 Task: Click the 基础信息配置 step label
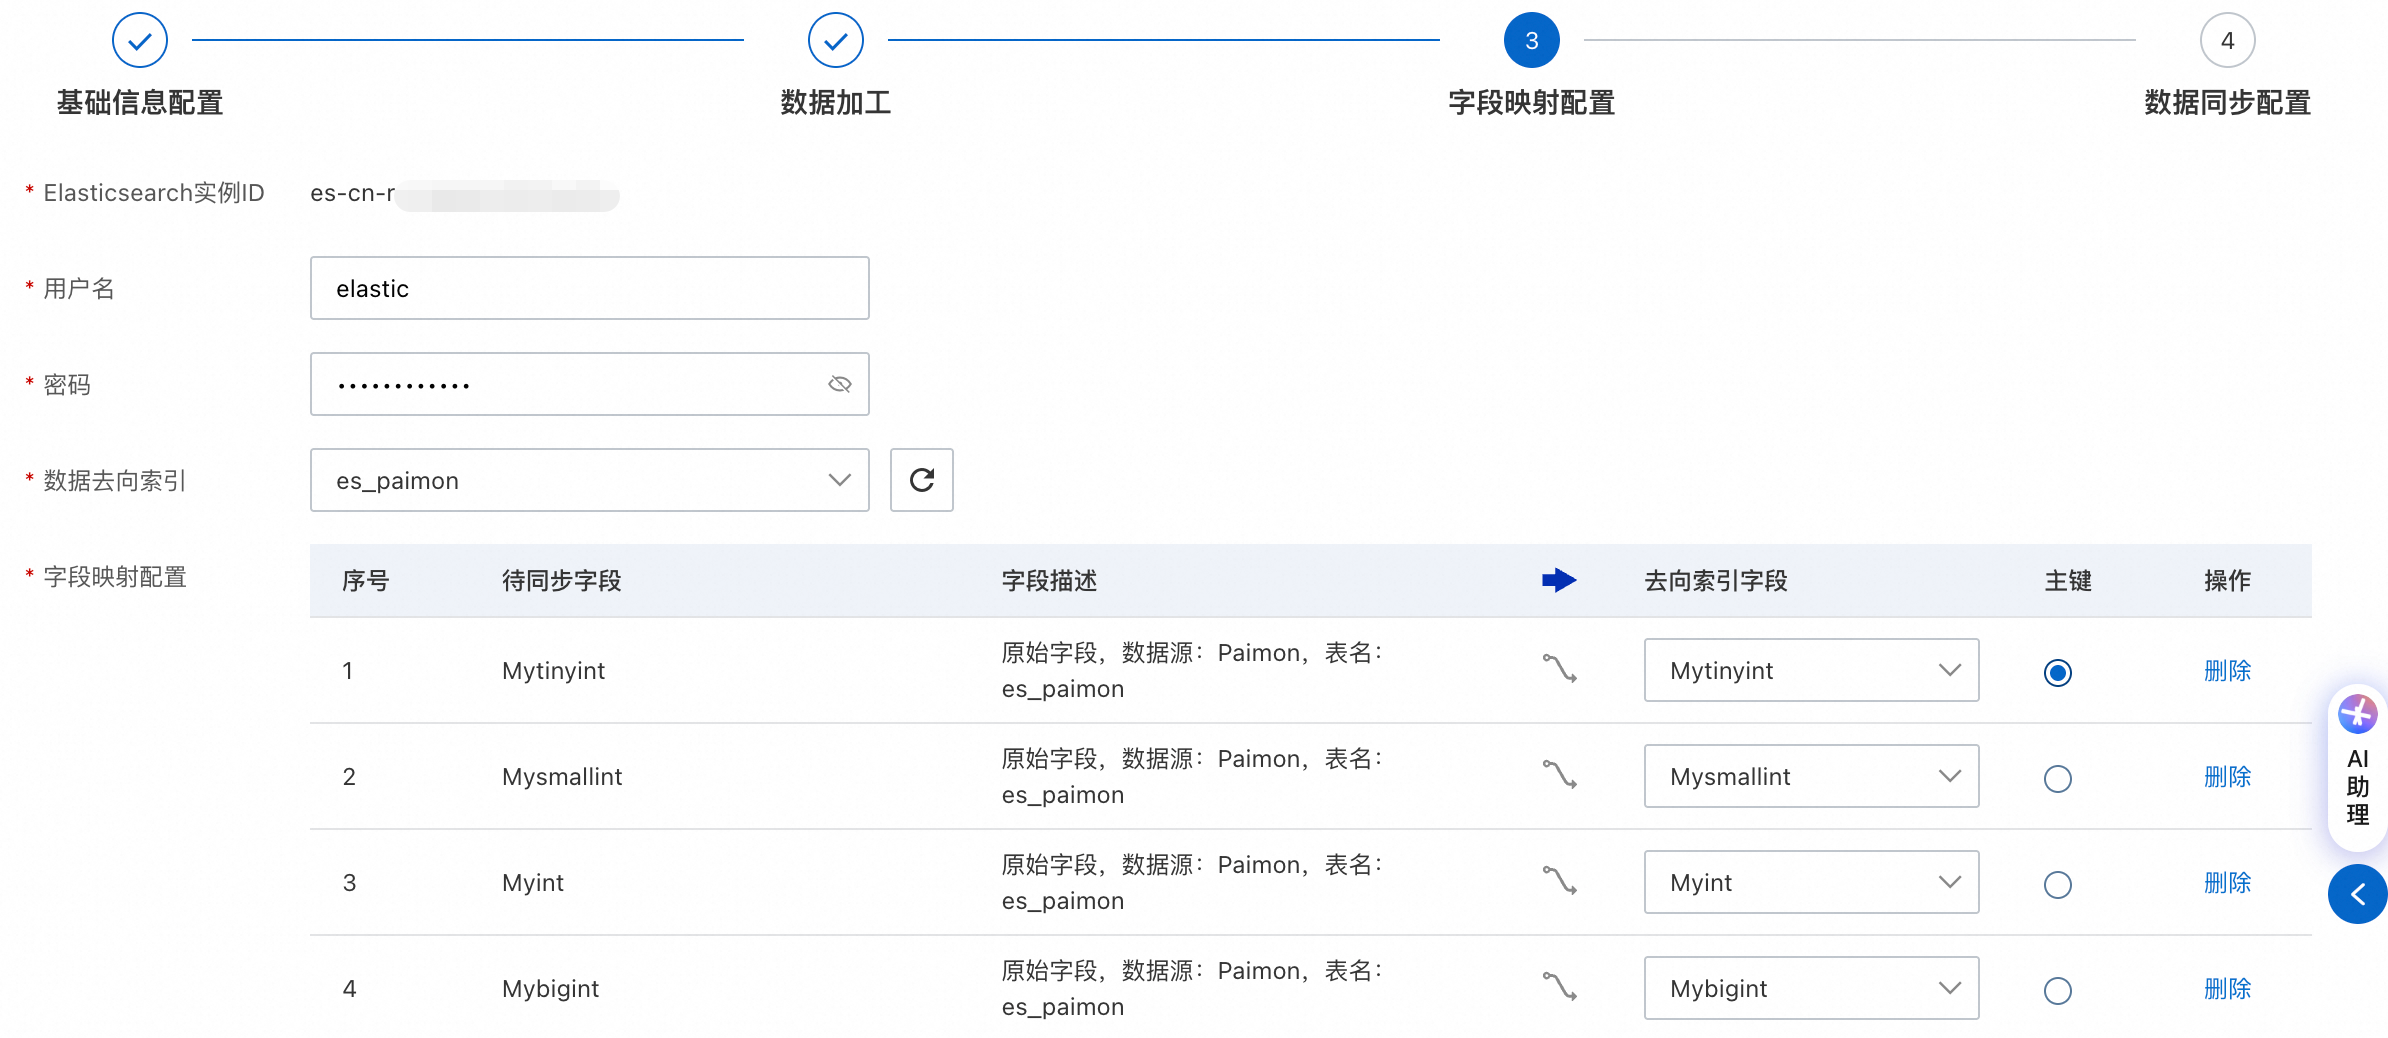tap(140, 102)
